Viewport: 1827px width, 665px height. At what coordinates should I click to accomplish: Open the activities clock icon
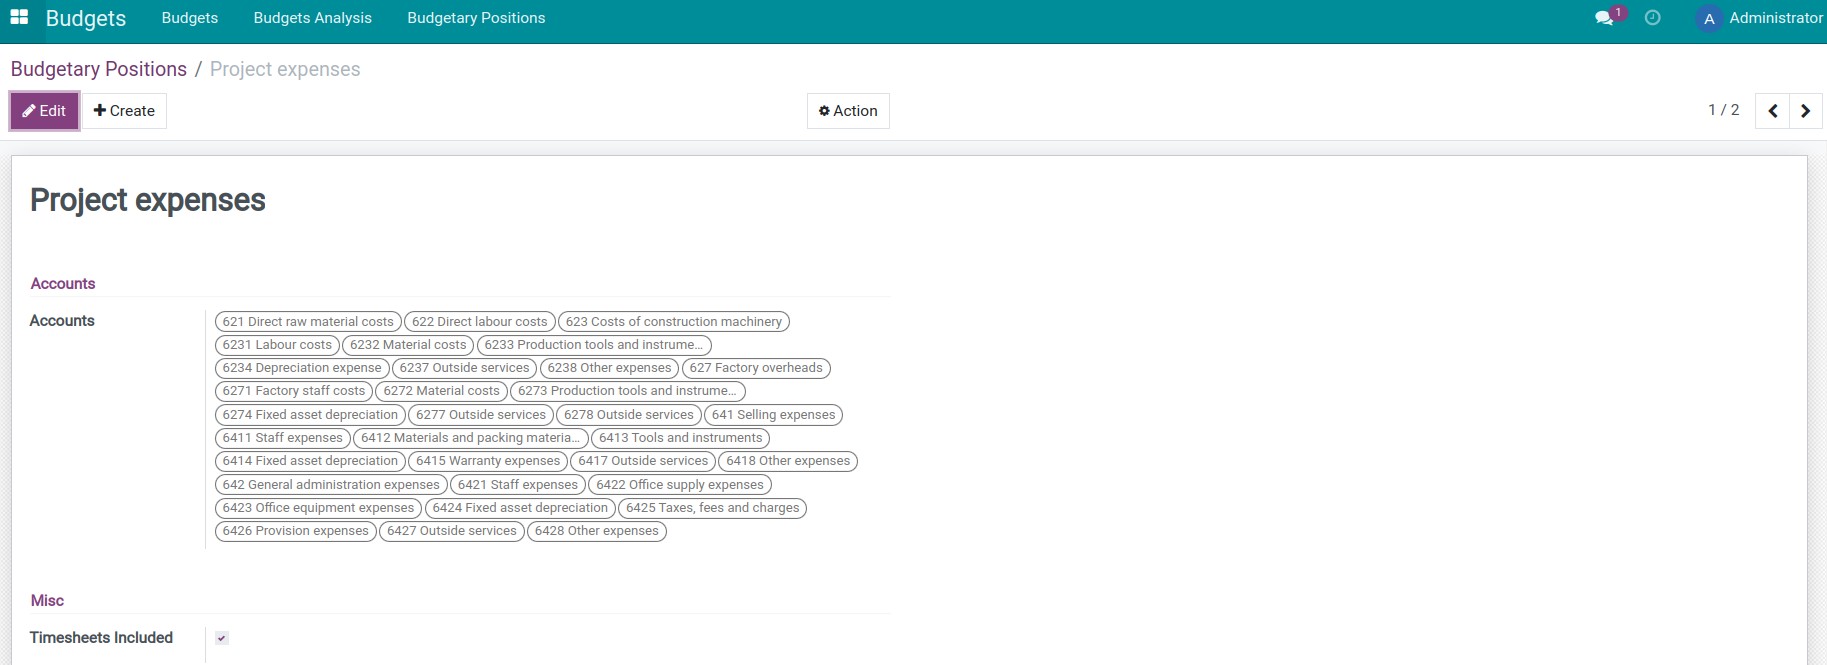tap(1653, 18)
